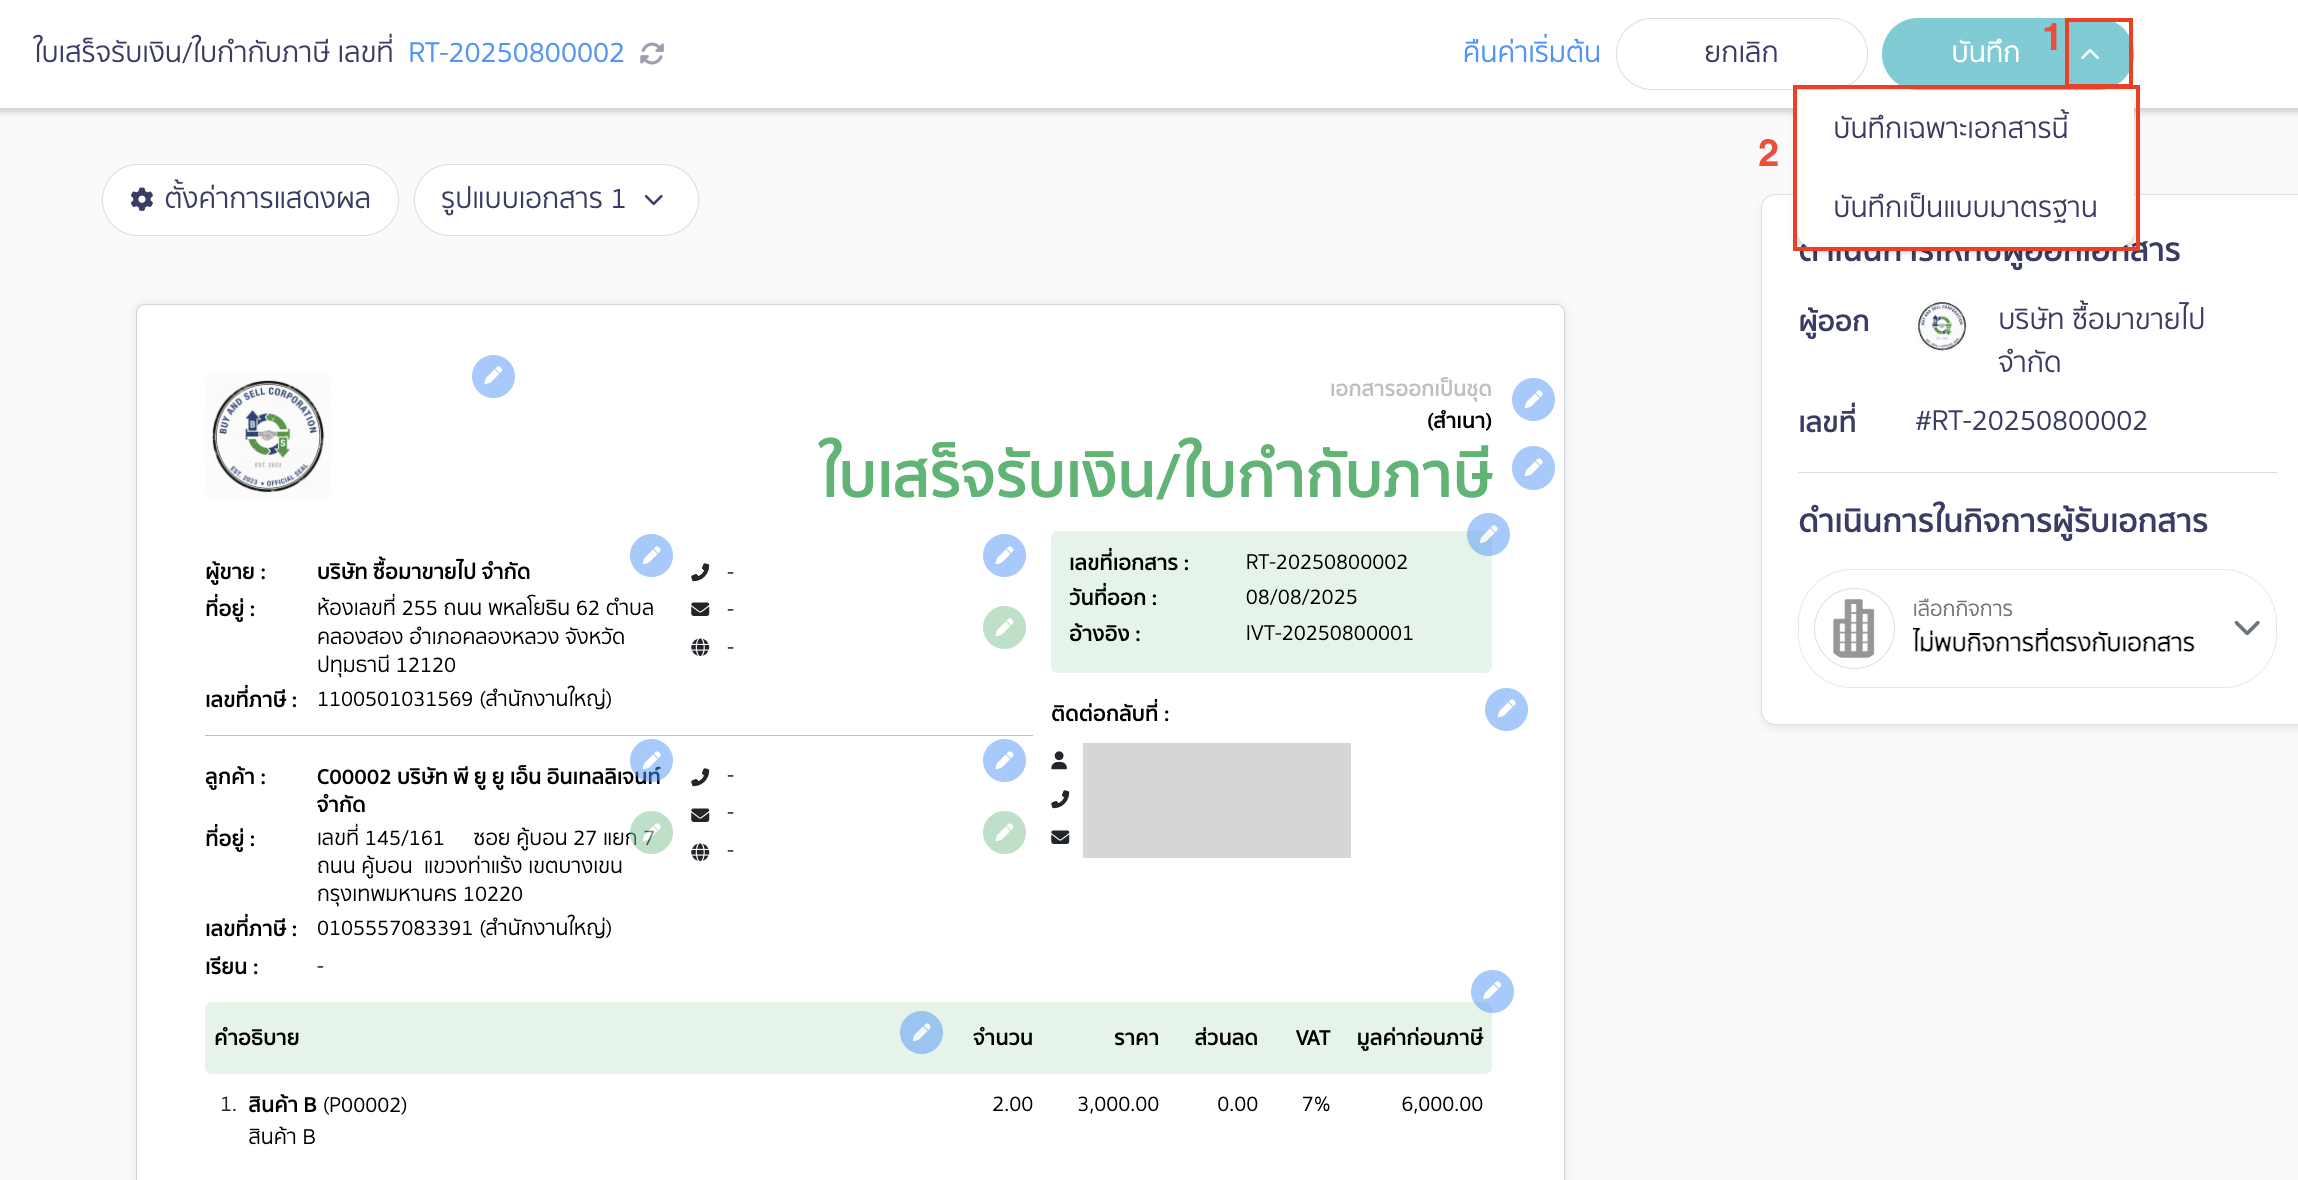
Task: Click the pencil next to เอกสารออกเป็นชุด
Action: (1535, 399)
